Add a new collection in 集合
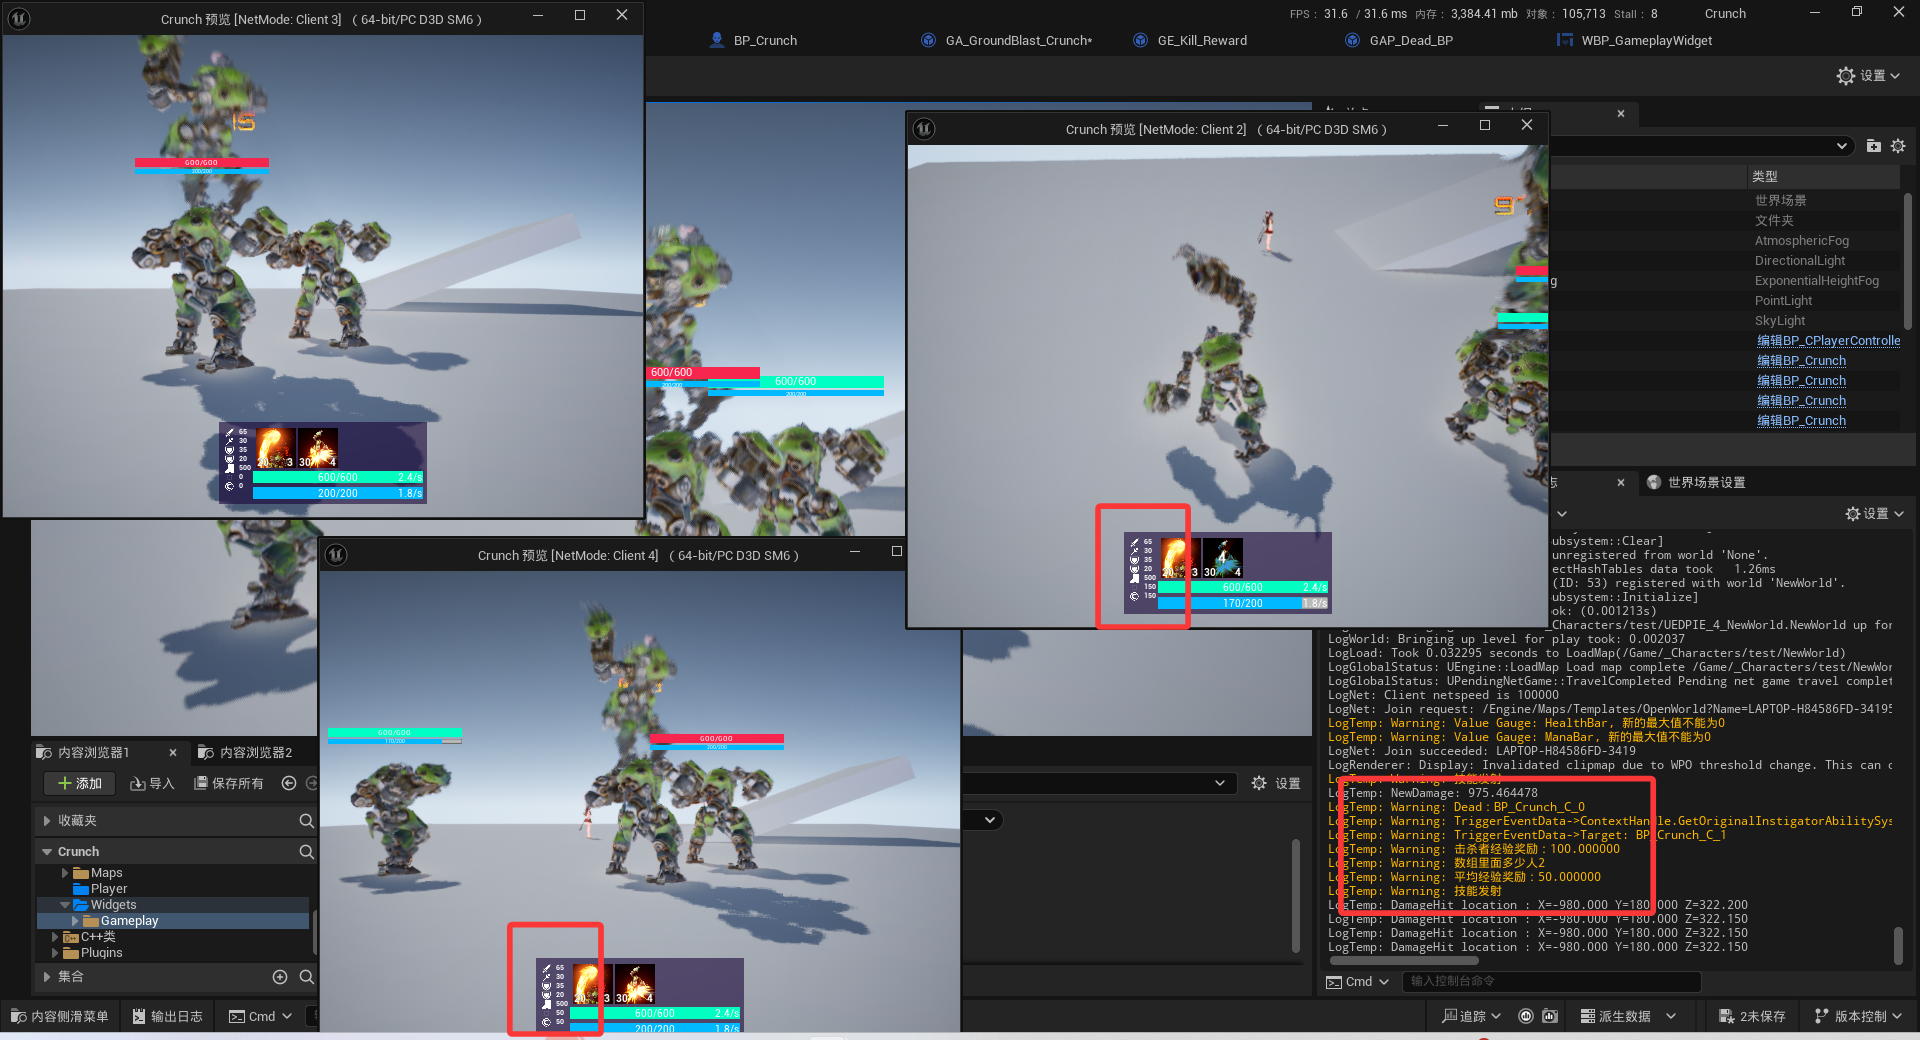 click(x=280, y=976)
